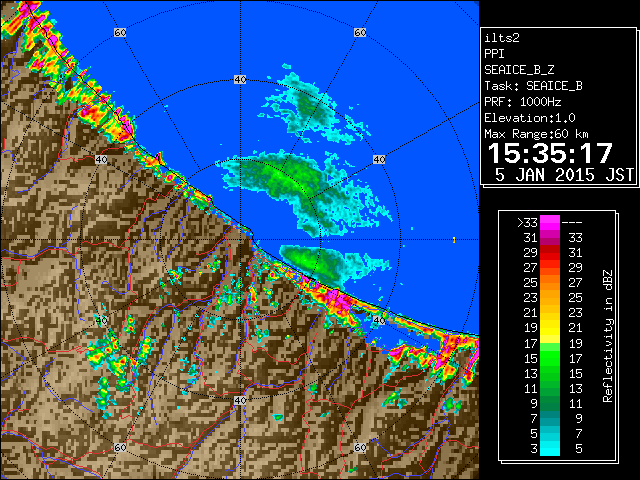Screen dimensions: 640x480
Task: Click the 40 km label due north of radar
Action: (240, 80)
